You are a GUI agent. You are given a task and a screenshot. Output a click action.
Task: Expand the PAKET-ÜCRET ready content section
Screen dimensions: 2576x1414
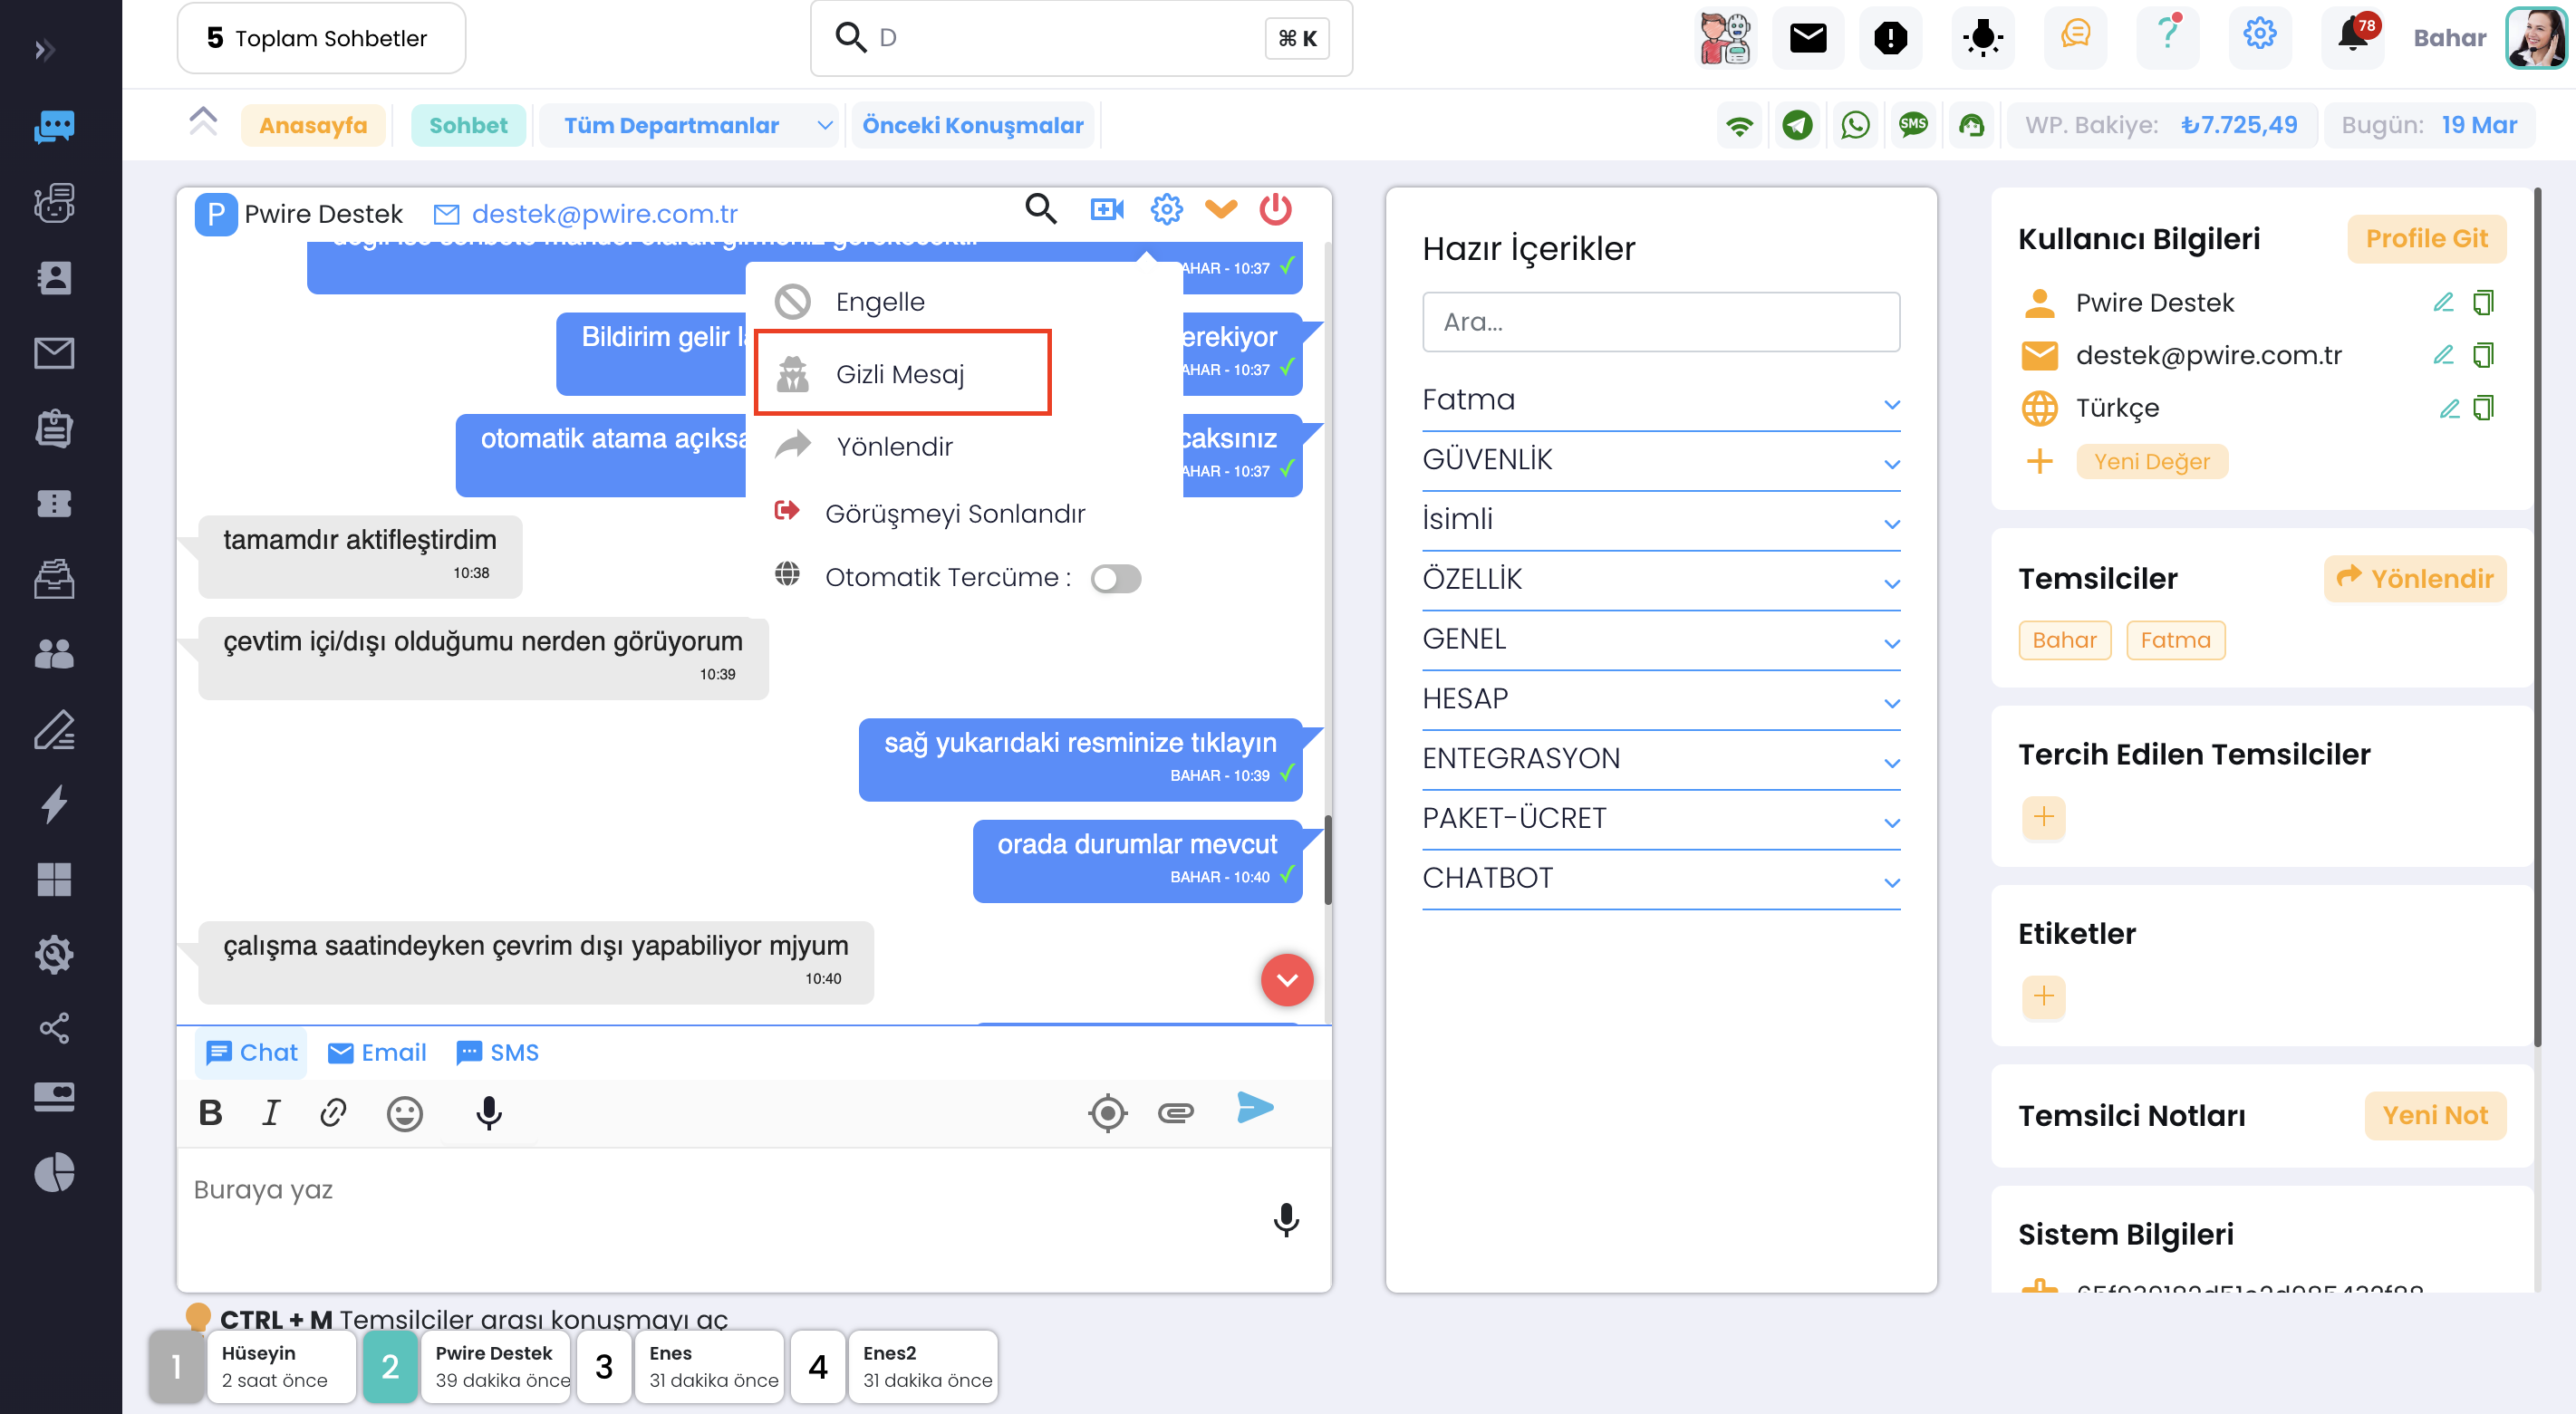tap(1661, 820)
